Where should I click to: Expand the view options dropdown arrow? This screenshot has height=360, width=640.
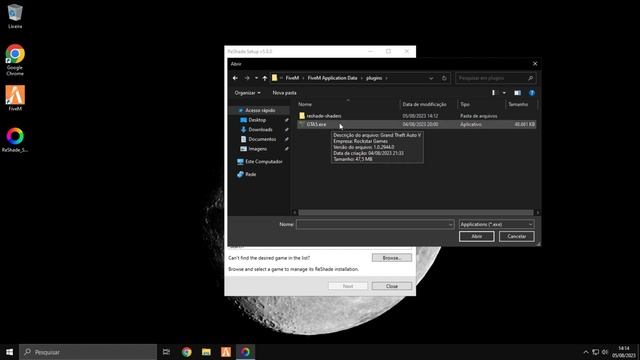pos(504,93)
